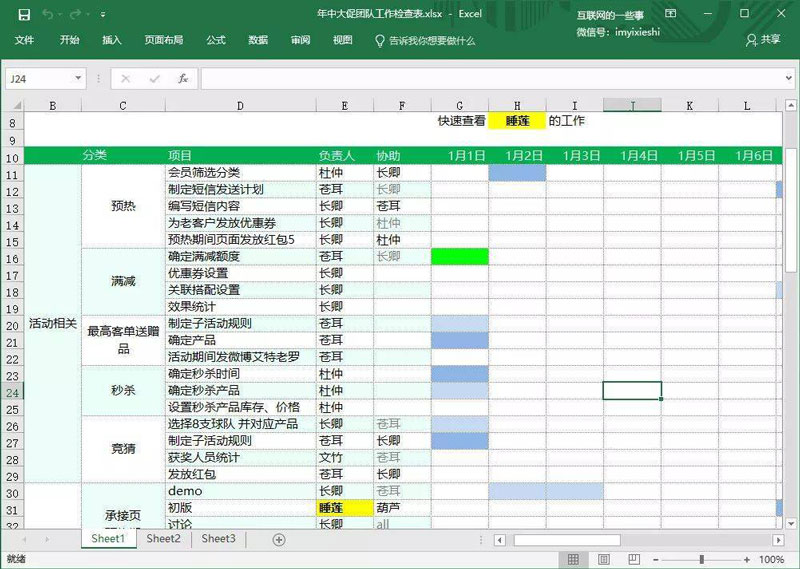Select the yellow 睡莲 cell in row 8
Screen dimensions: 800x569
click(517, 121)
